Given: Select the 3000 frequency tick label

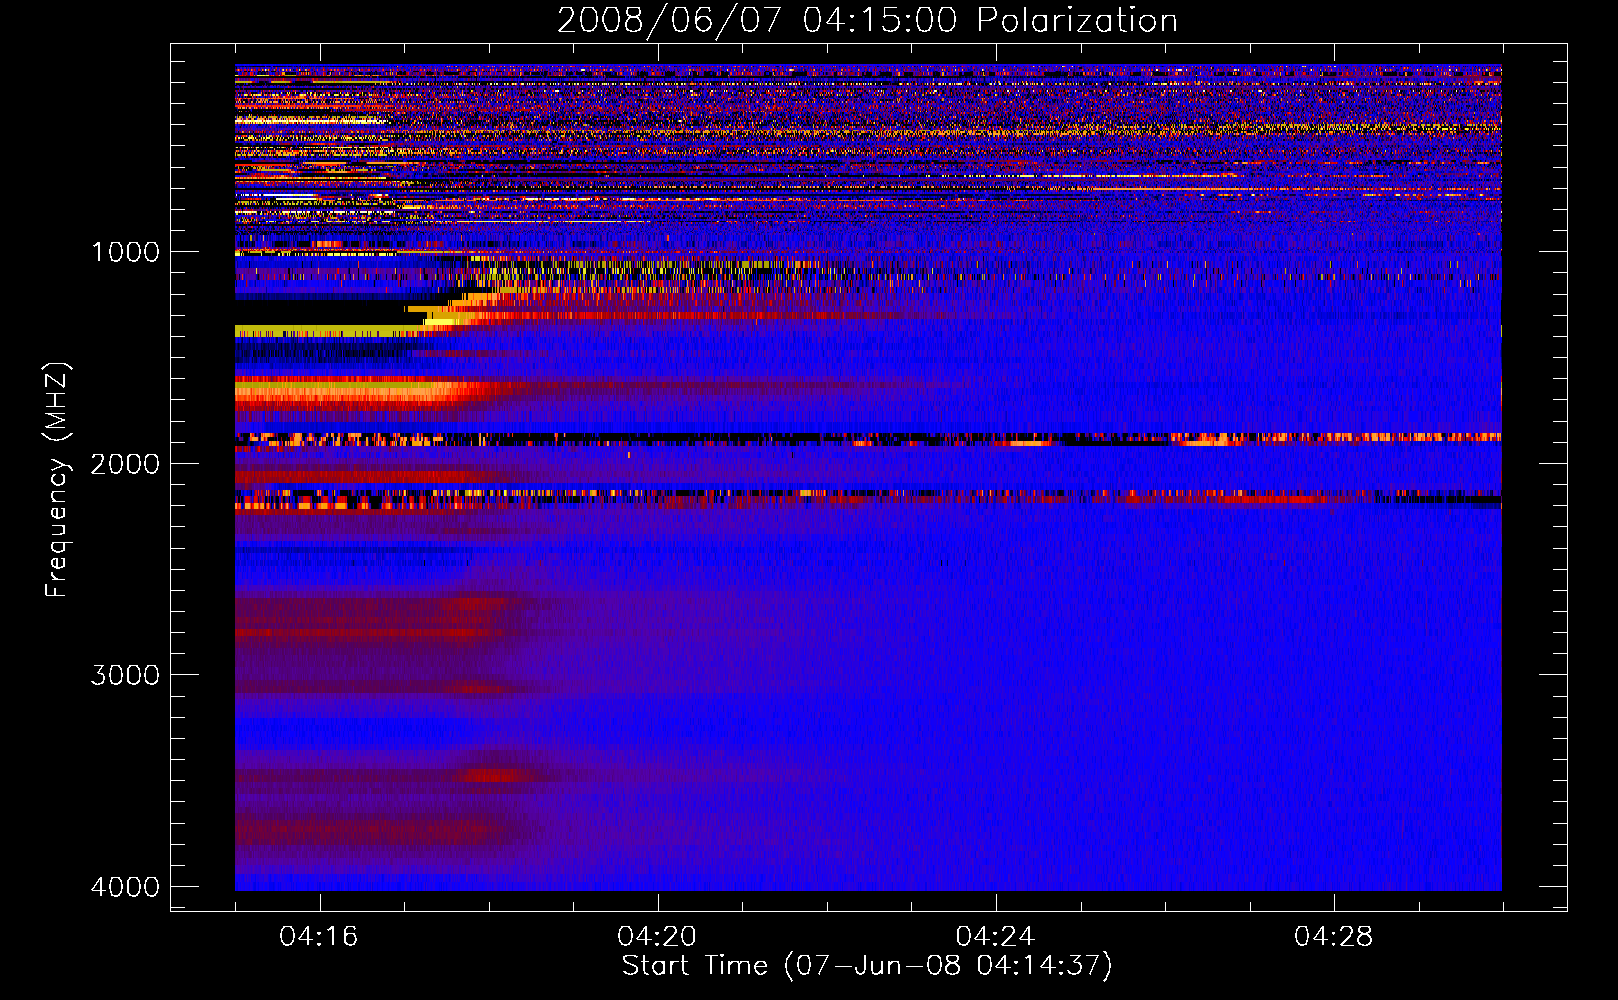Looking at the screenshot, I should [125, 675].
